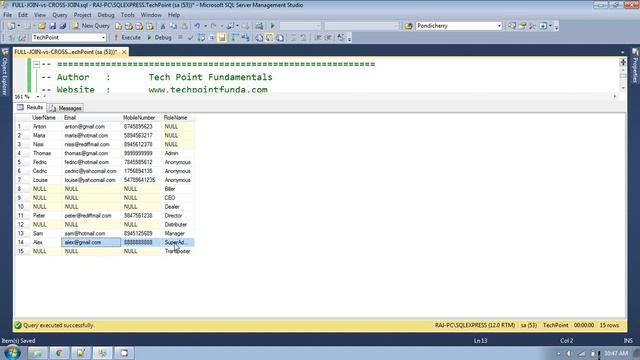
Task: Click the New Query button
Action: pyautogui.click(x=91, y=26)
